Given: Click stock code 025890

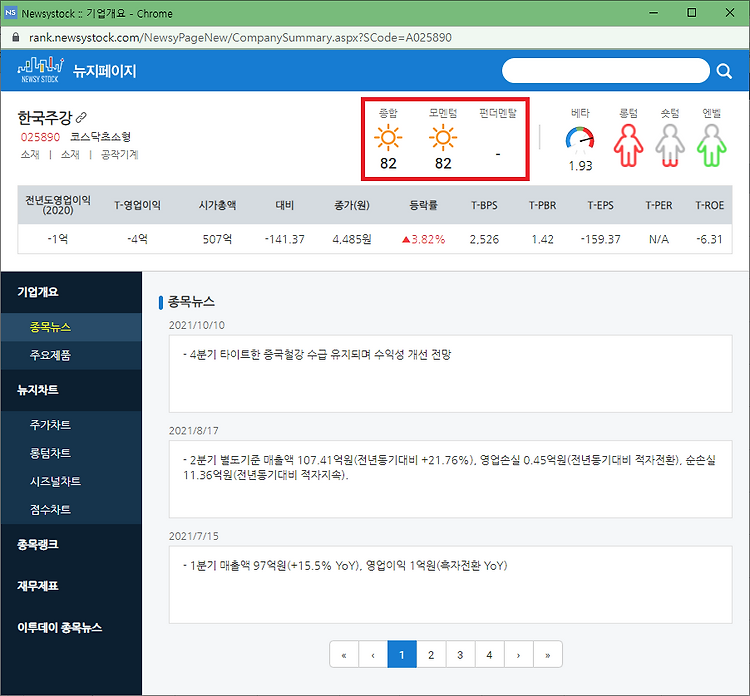Looking at the screenshot, I should click(40, 137).
